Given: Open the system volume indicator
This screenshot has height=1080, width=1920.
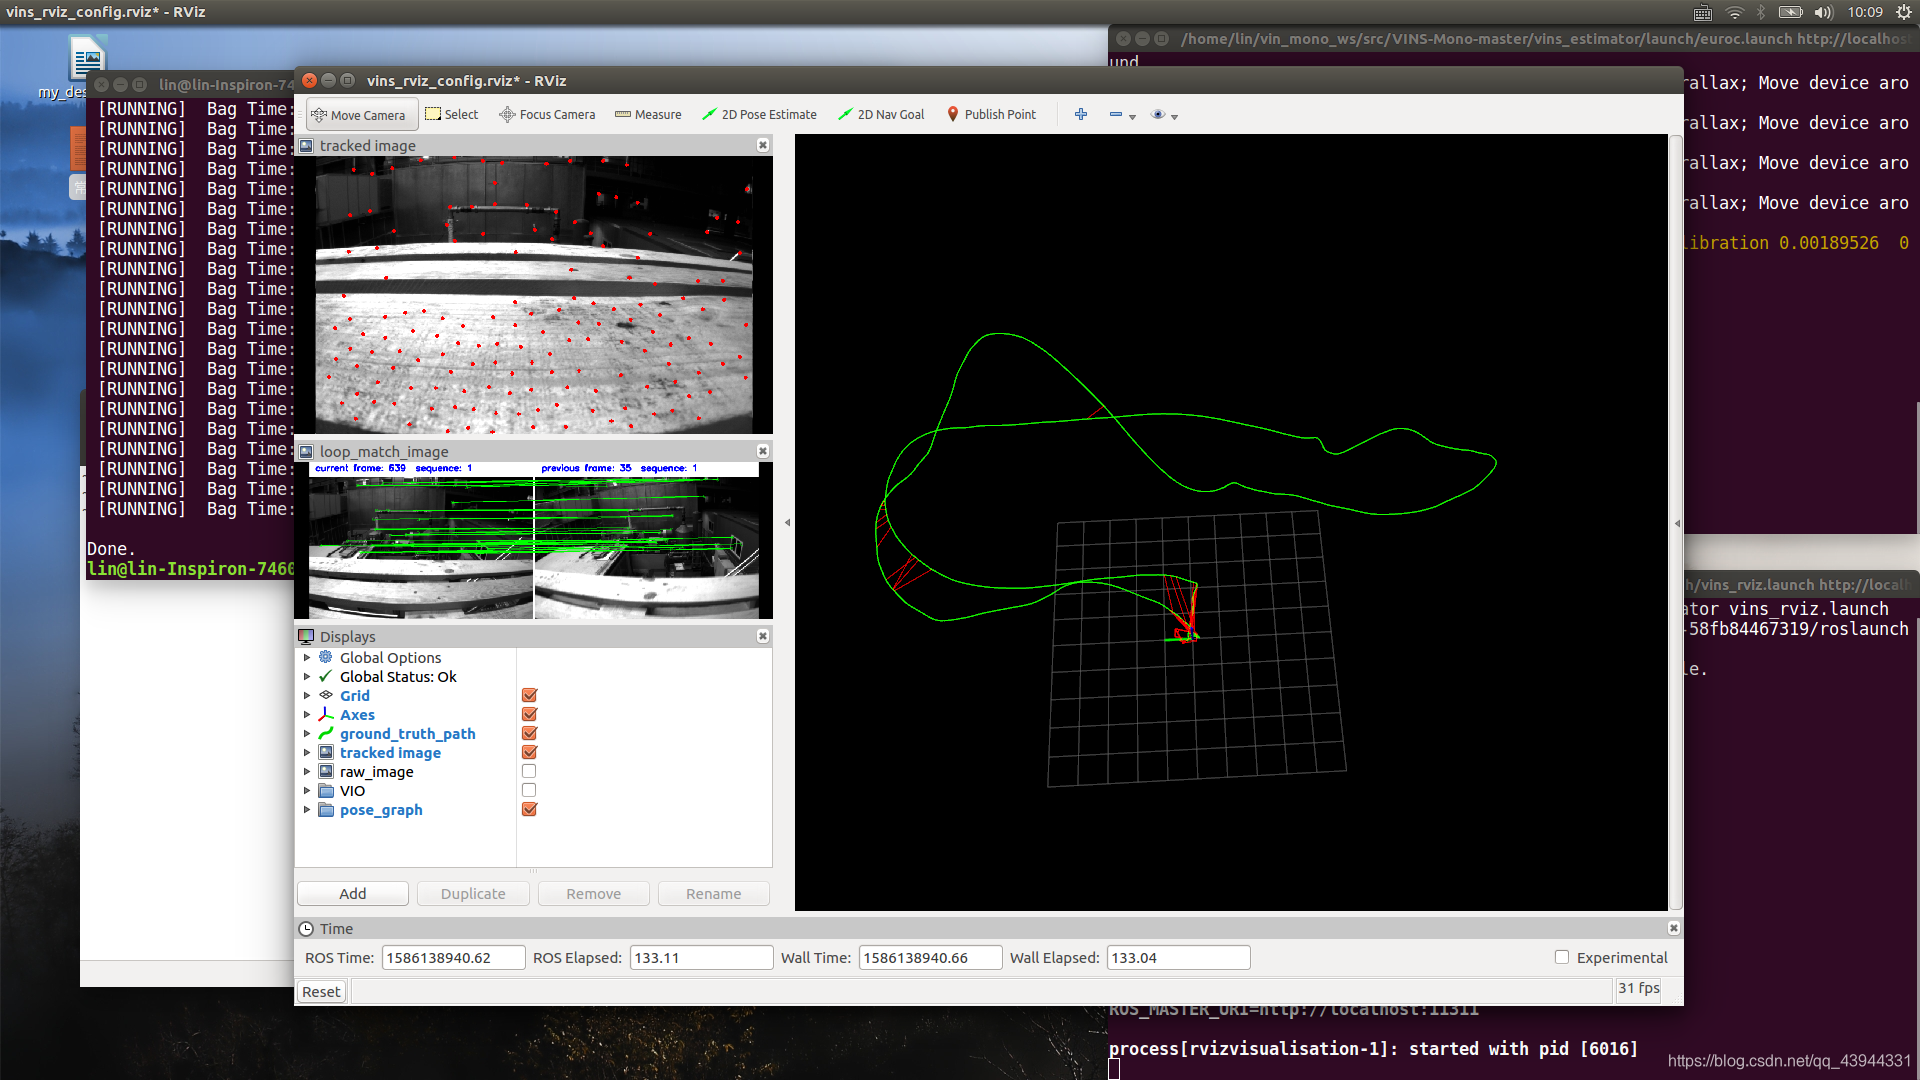Looking at the screenshot, I should (1823, 12).
